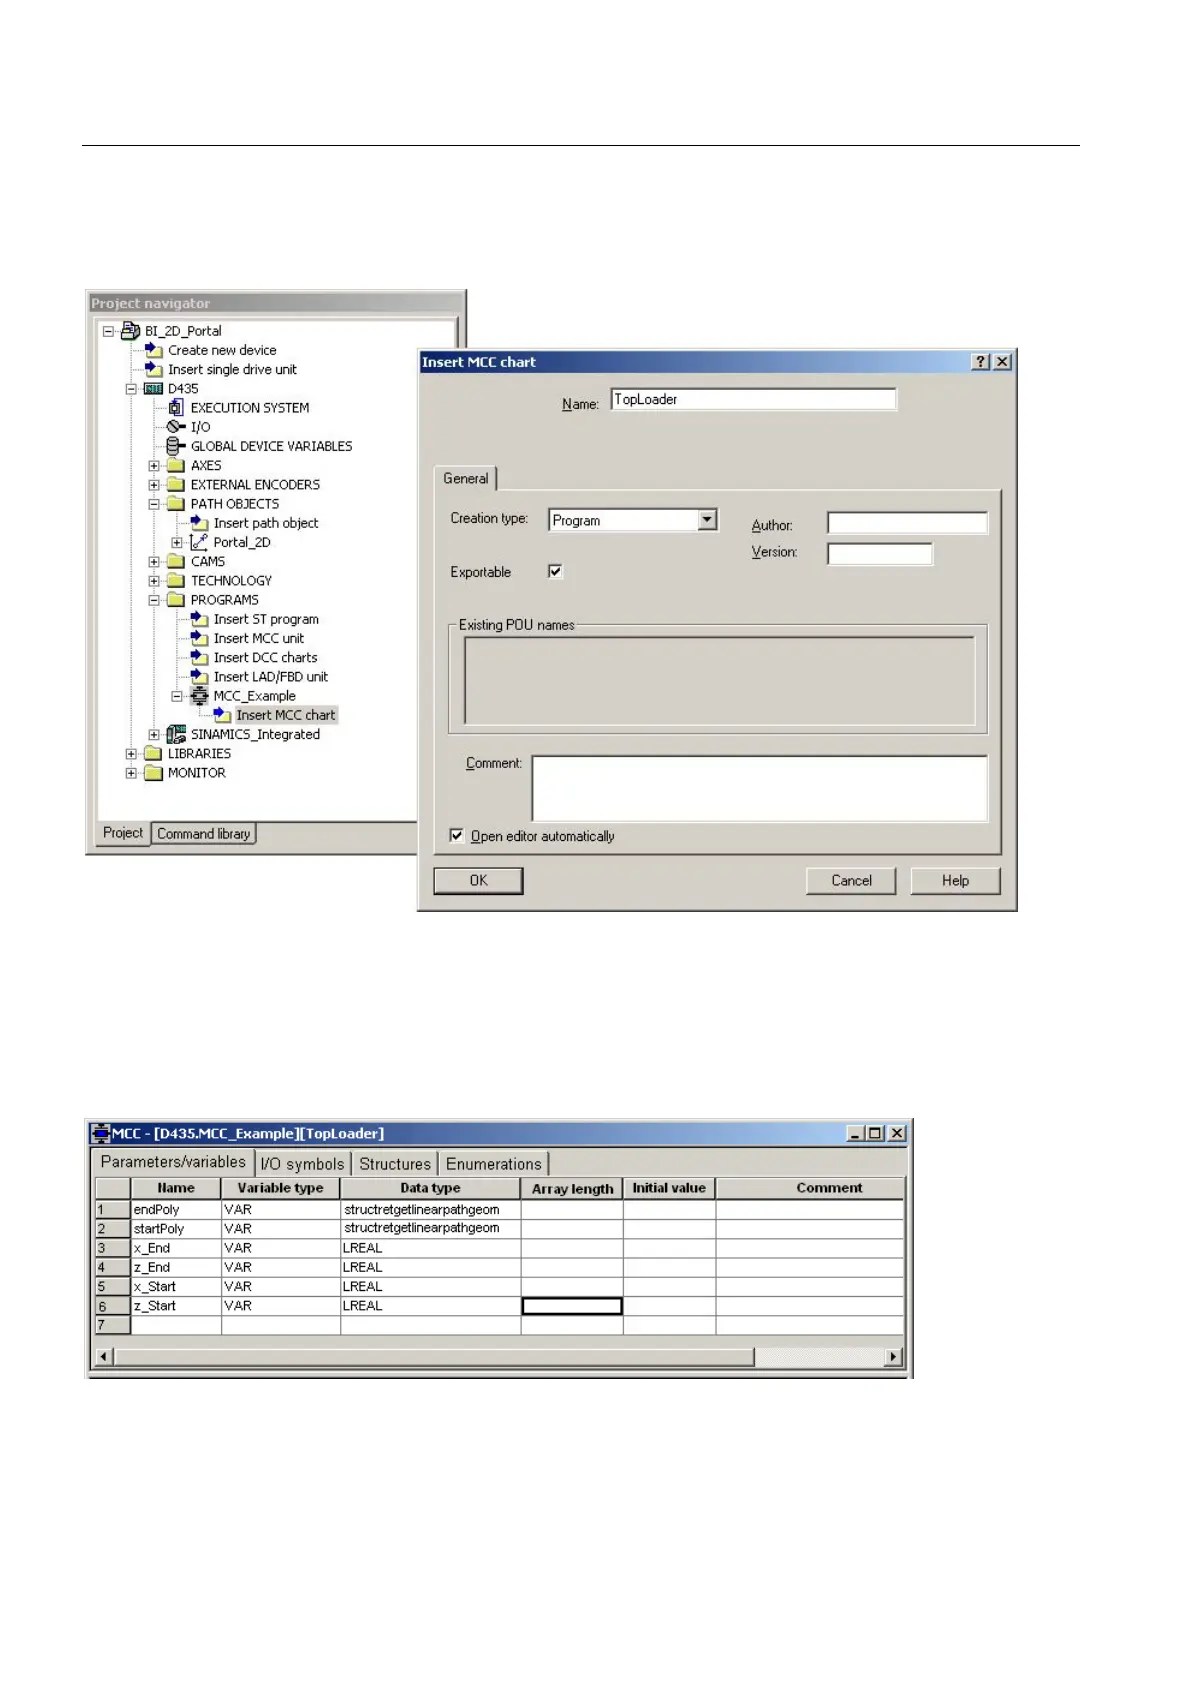Viewport: 1190px width, 1684px height.
Task: Click the CAMS folder icon
Action: click(x=176, y=562)
